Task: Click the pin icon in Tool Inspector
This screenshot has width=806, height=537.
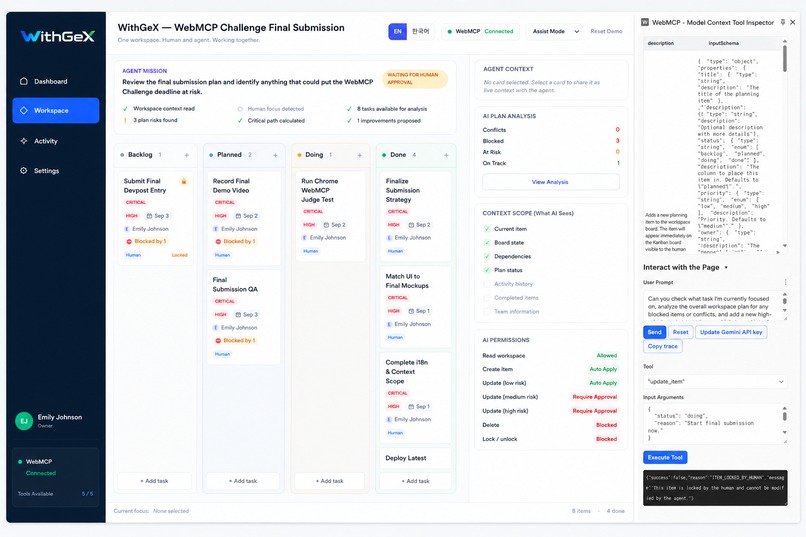Action: point(783,22)
